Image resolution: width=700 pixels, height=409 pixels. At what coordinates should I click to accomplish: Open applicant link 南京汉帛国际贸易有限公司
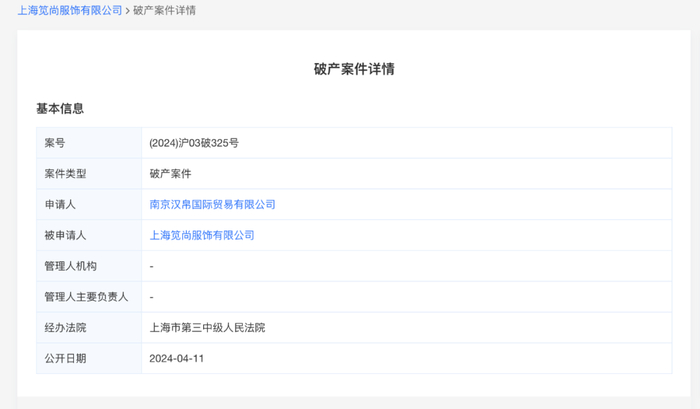[x=212, y=204]
